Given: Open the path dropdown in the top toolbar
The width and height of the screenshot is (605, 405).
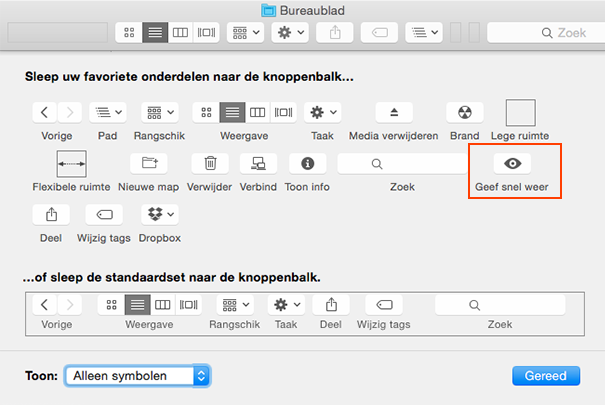Looking at the screenshot, I should click(x=424, y=32).
